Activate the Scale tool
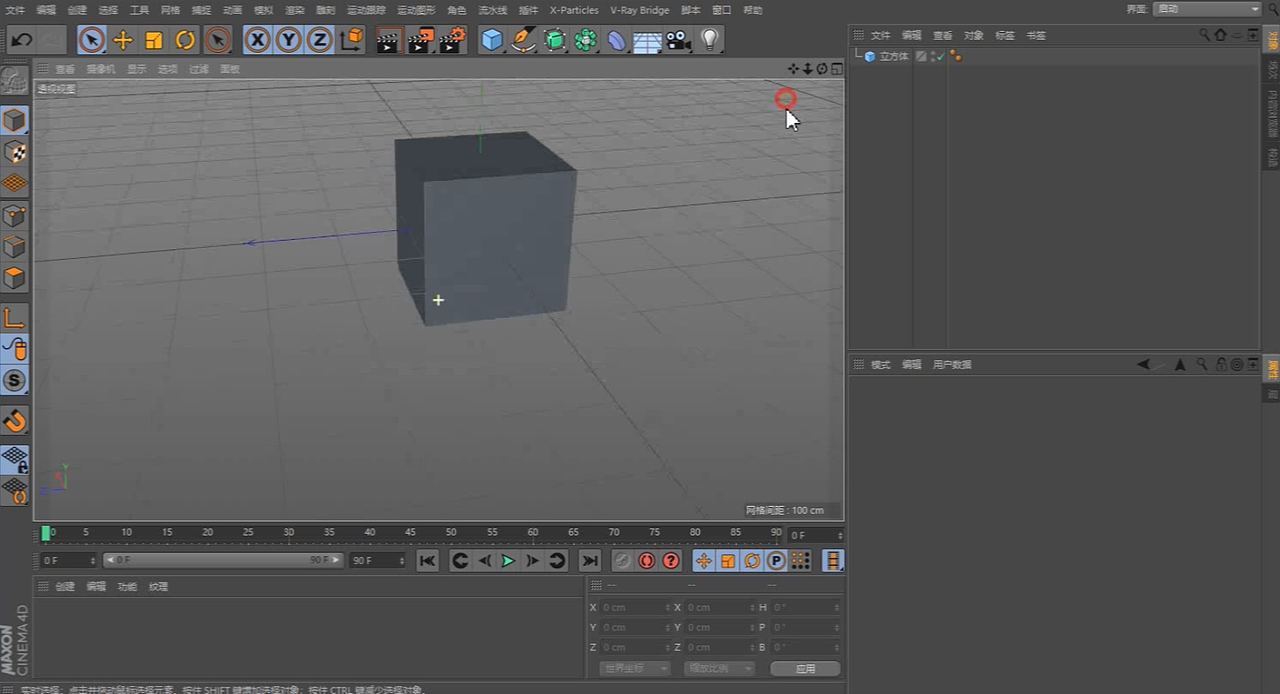This screenshot has width=1280, height=694. click(x=154, y=40)
